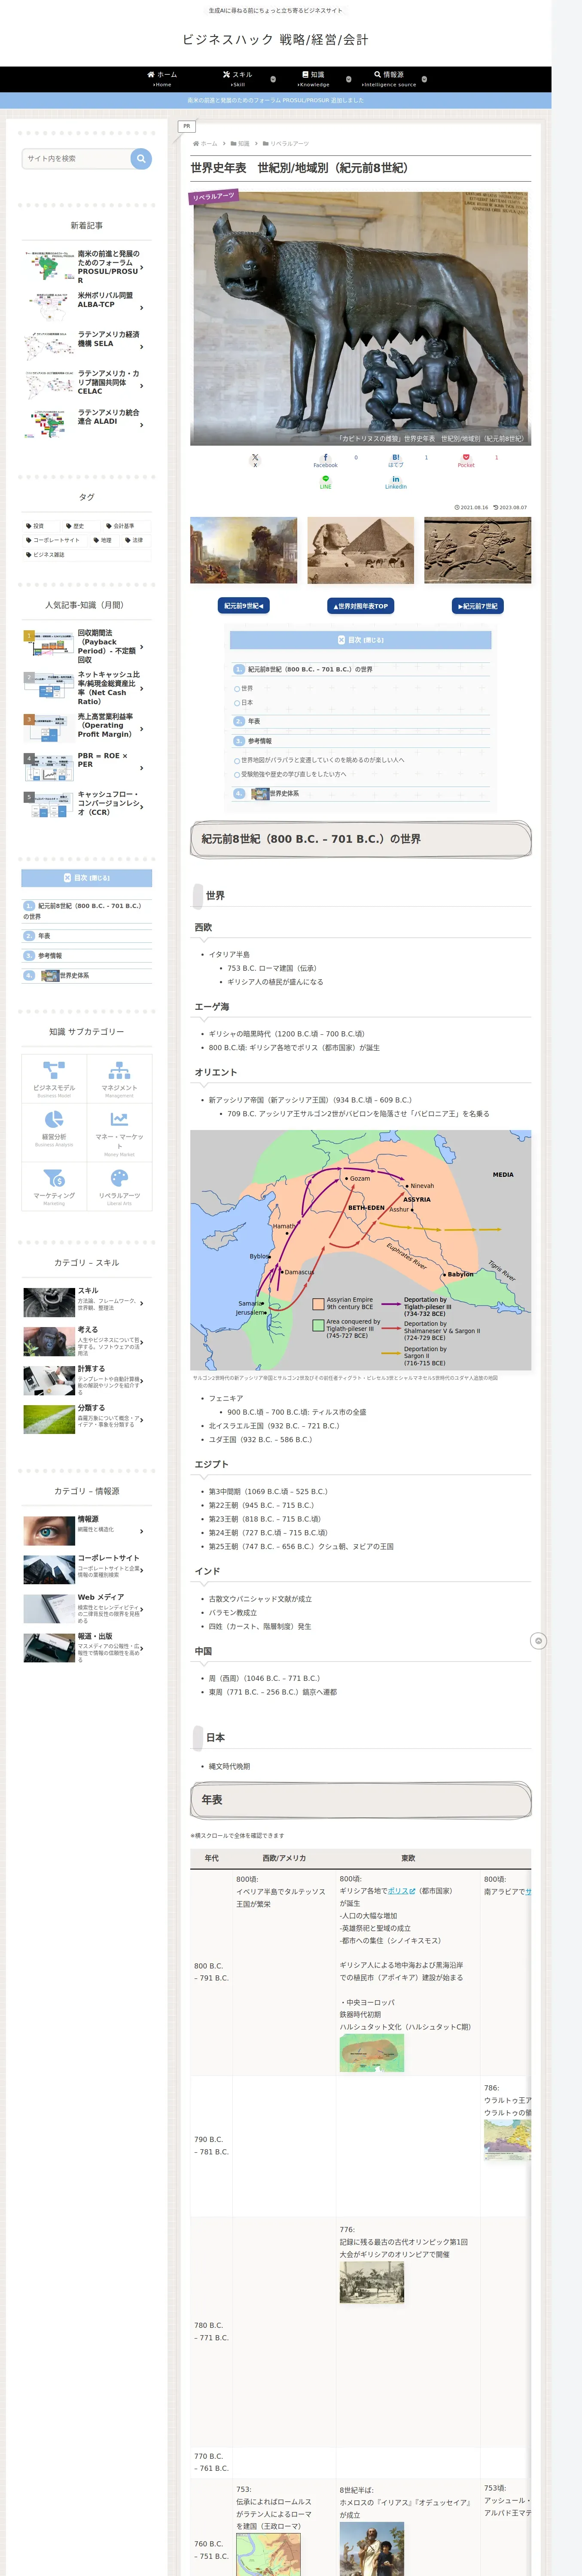Open the 情報源 Intelligence source menu
This screenshot has width=582, height=2576.
tap(389, 79)
